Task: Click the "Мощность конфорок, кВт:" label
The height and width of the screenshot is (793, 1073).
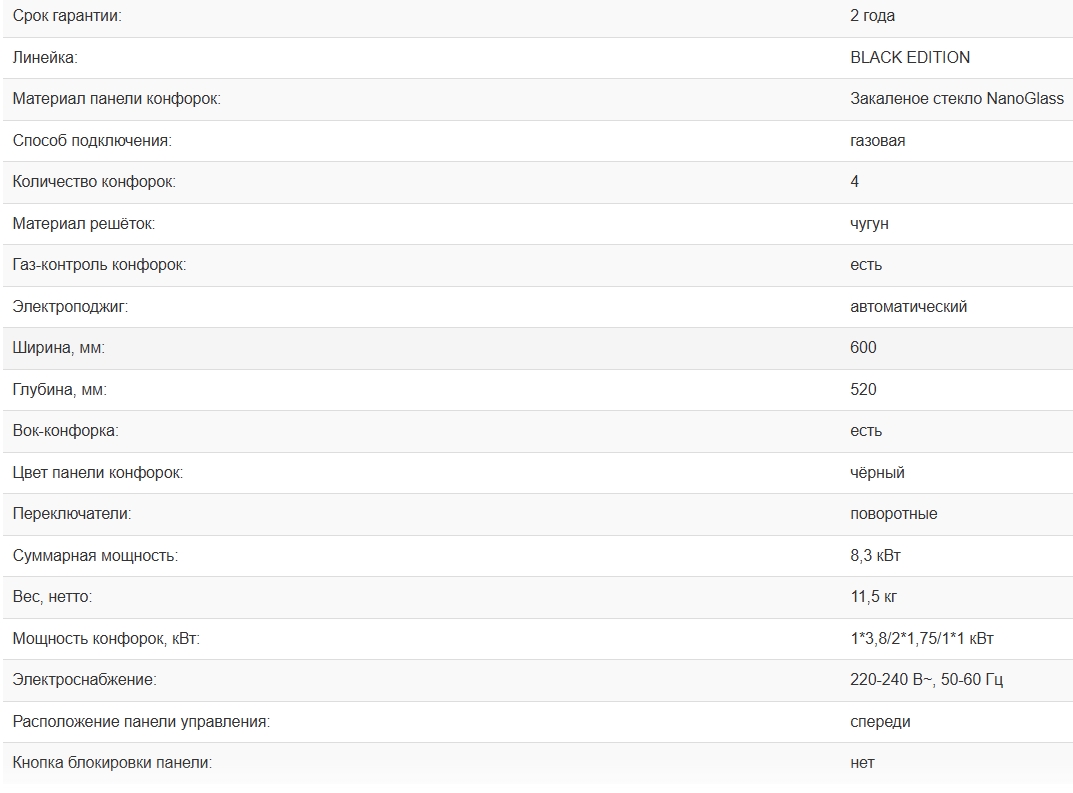Action: click(106, 639)
